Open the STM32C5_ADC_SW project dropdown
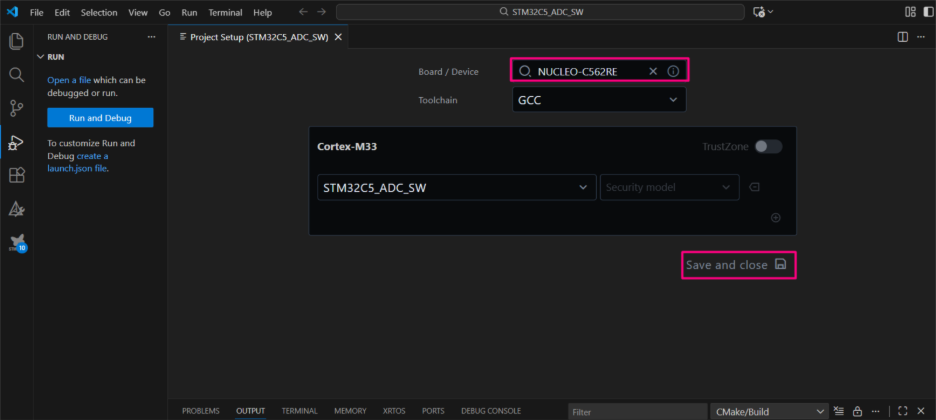Screen dimensions: 936x420 click(457, 187)
